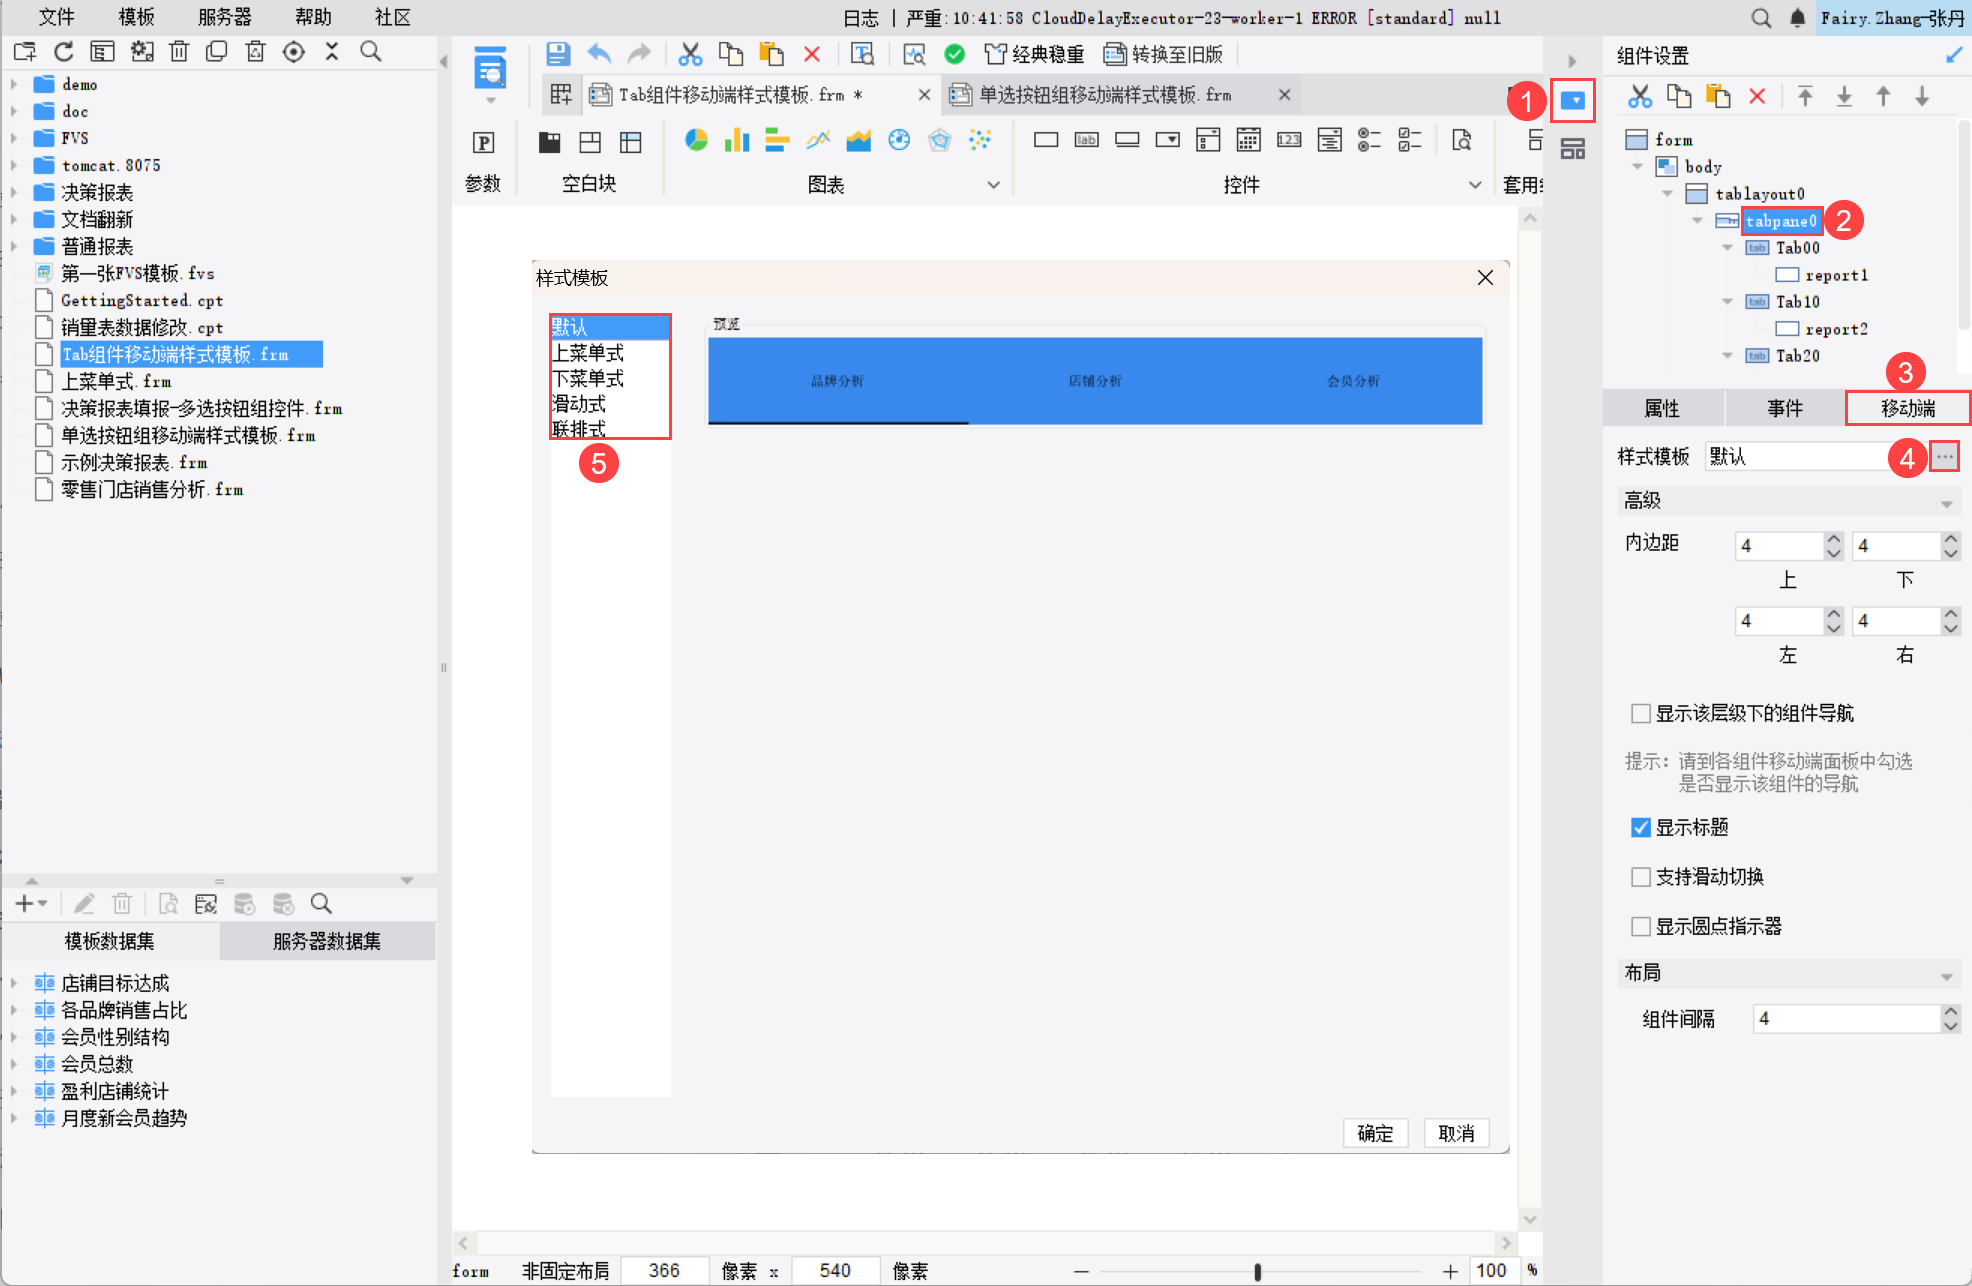This screenshot has height=1286, width=1972.
Task: Collapse the 高级 section
Action: pos(1946,502)
